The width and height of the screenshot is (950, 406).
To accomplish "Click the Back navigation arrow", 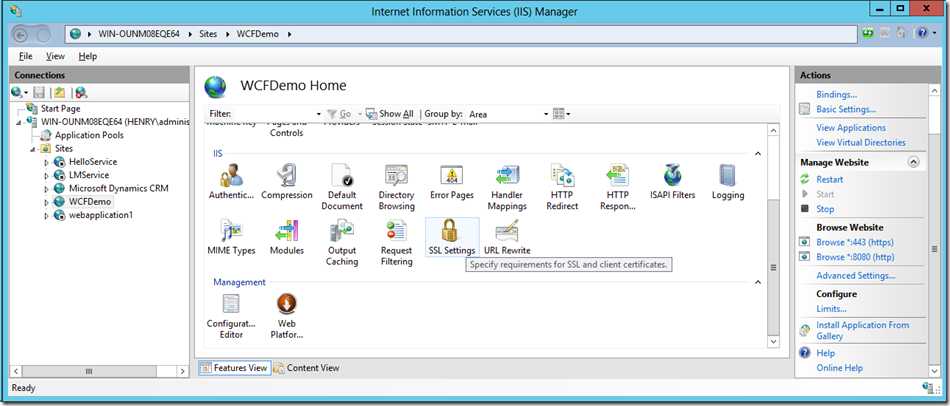I will click(20, 35).
